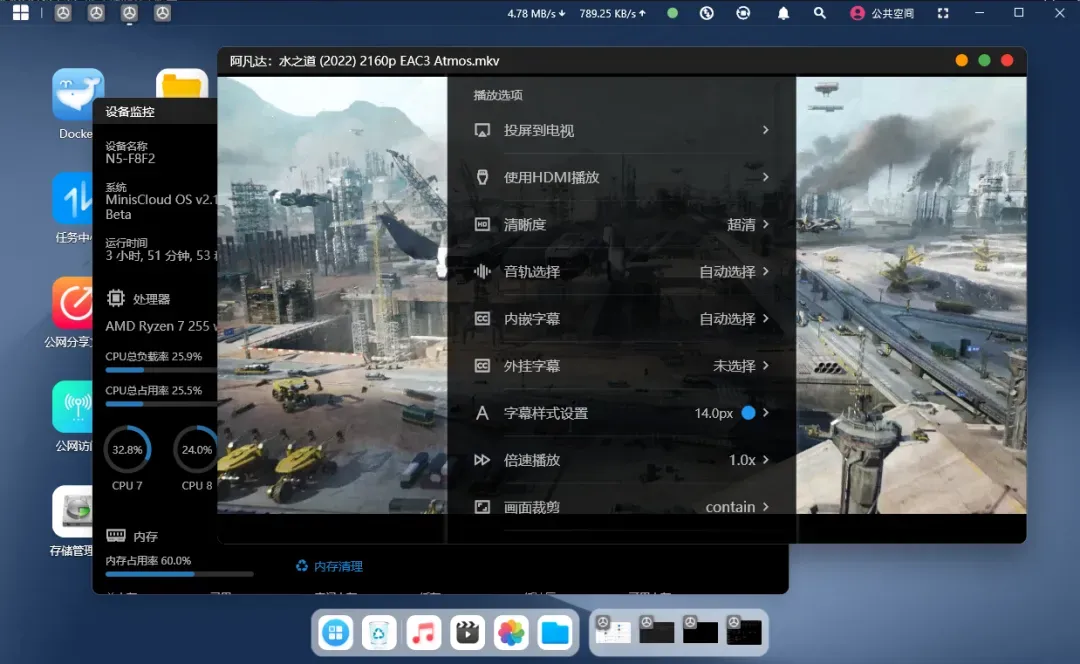Open the Docker desktop icon
The image size is (1080, 664).
pyautogui.click(x=78, y=95)
